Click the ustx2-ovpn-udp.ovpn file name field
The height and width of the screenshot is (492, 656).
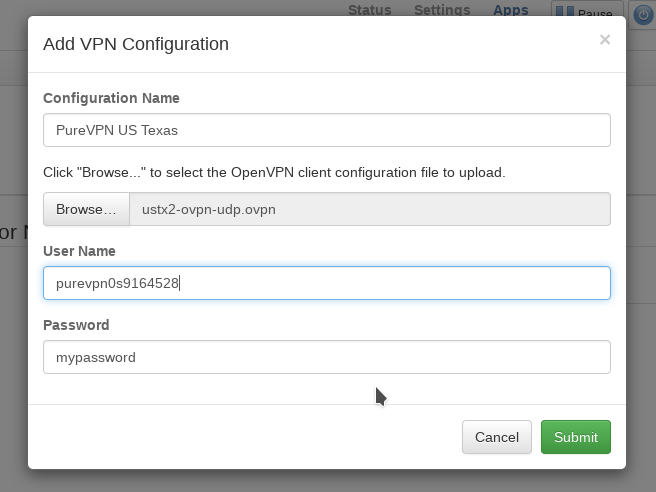point(370,209)
